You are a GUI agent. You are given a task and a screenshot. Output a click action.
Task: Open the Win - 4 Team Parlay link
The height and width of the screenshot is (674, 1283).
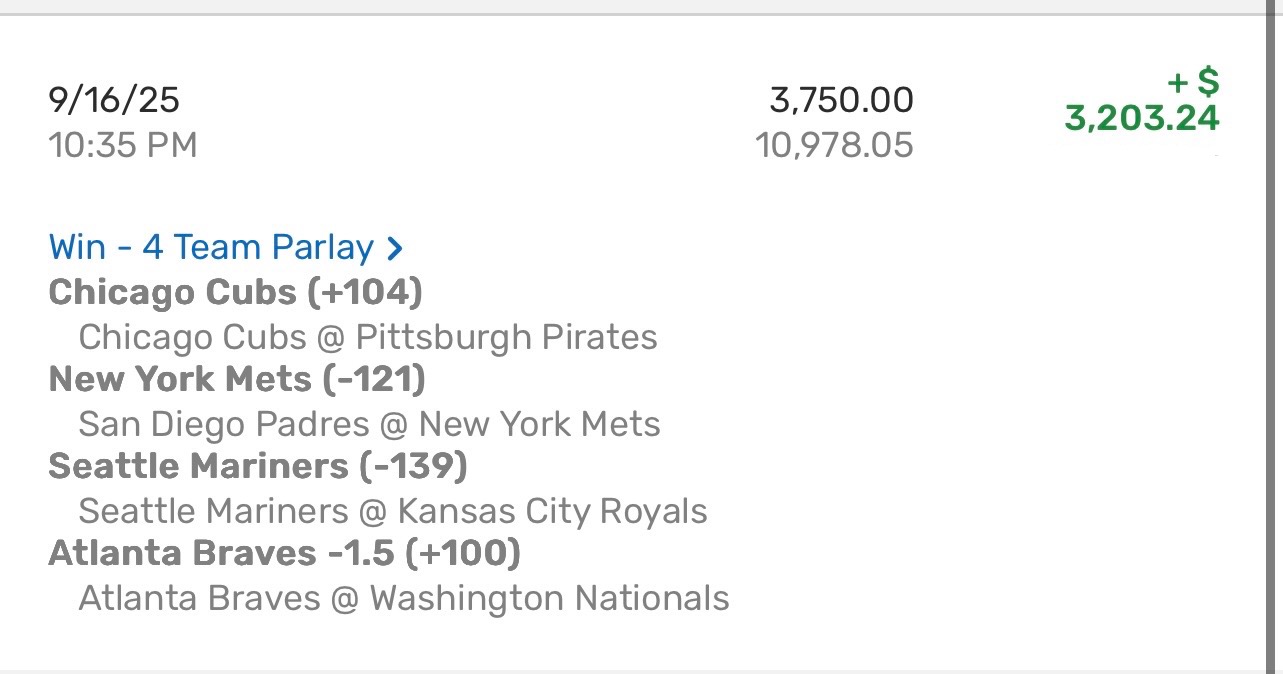pyautogui.click(x=211, y=248)
